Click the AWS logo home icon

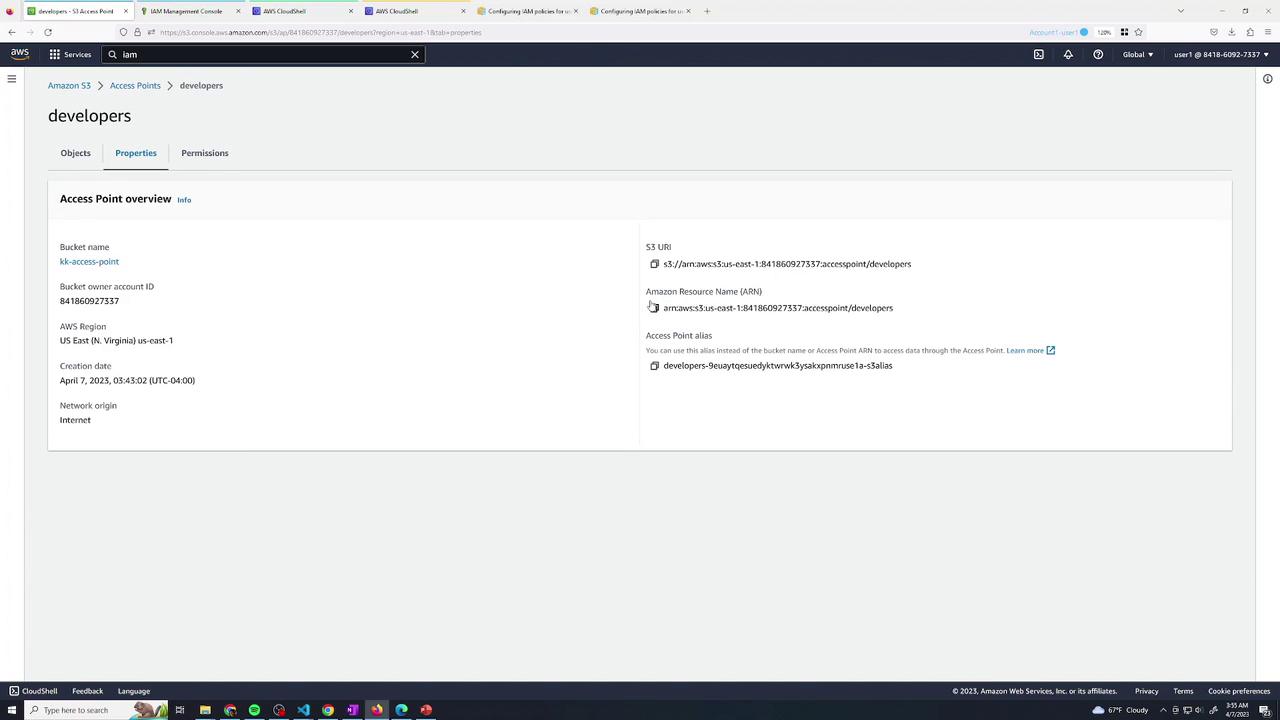click(x=20, y=54)
